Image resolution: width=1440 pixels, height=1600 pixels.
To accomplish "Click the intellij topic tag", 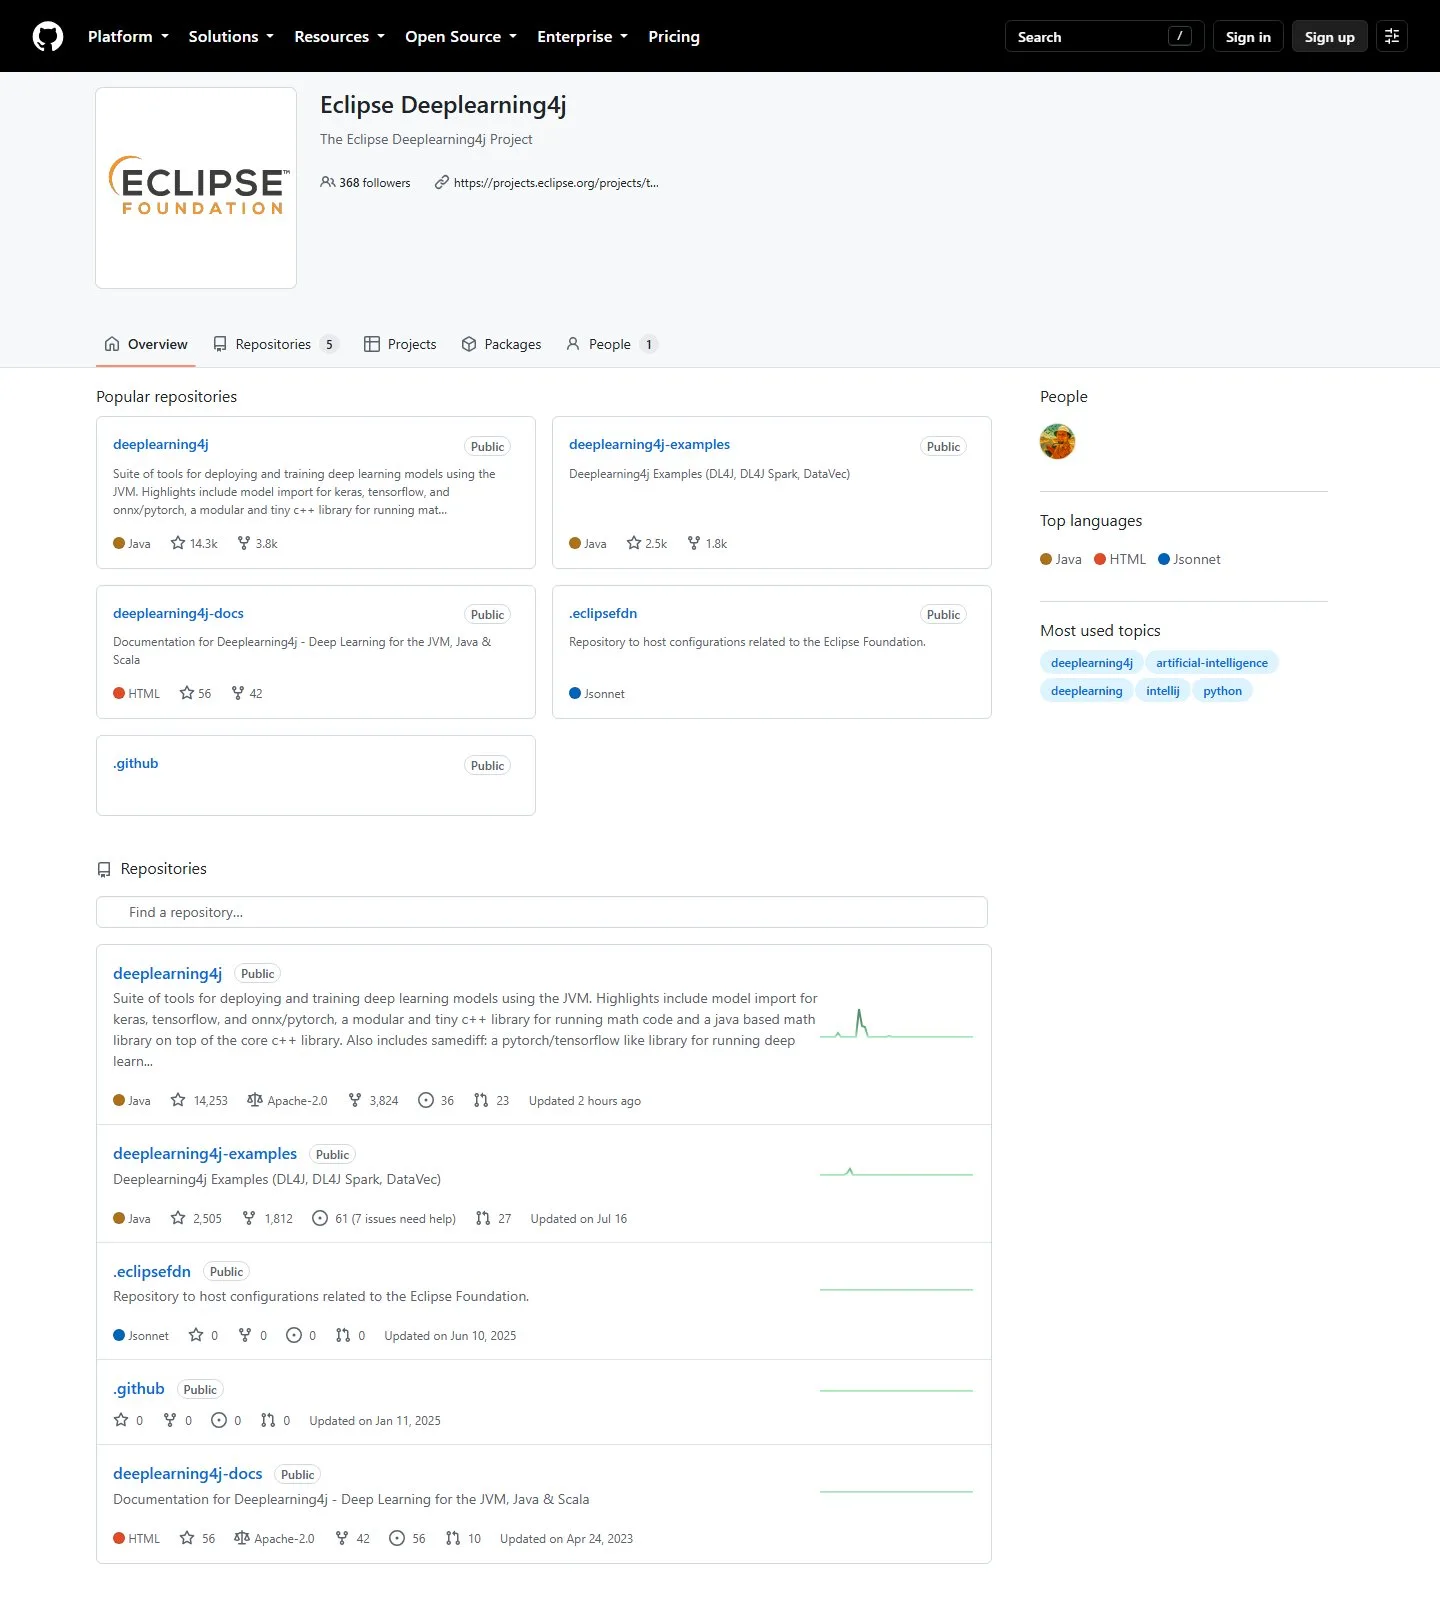I will [1163, 690].
